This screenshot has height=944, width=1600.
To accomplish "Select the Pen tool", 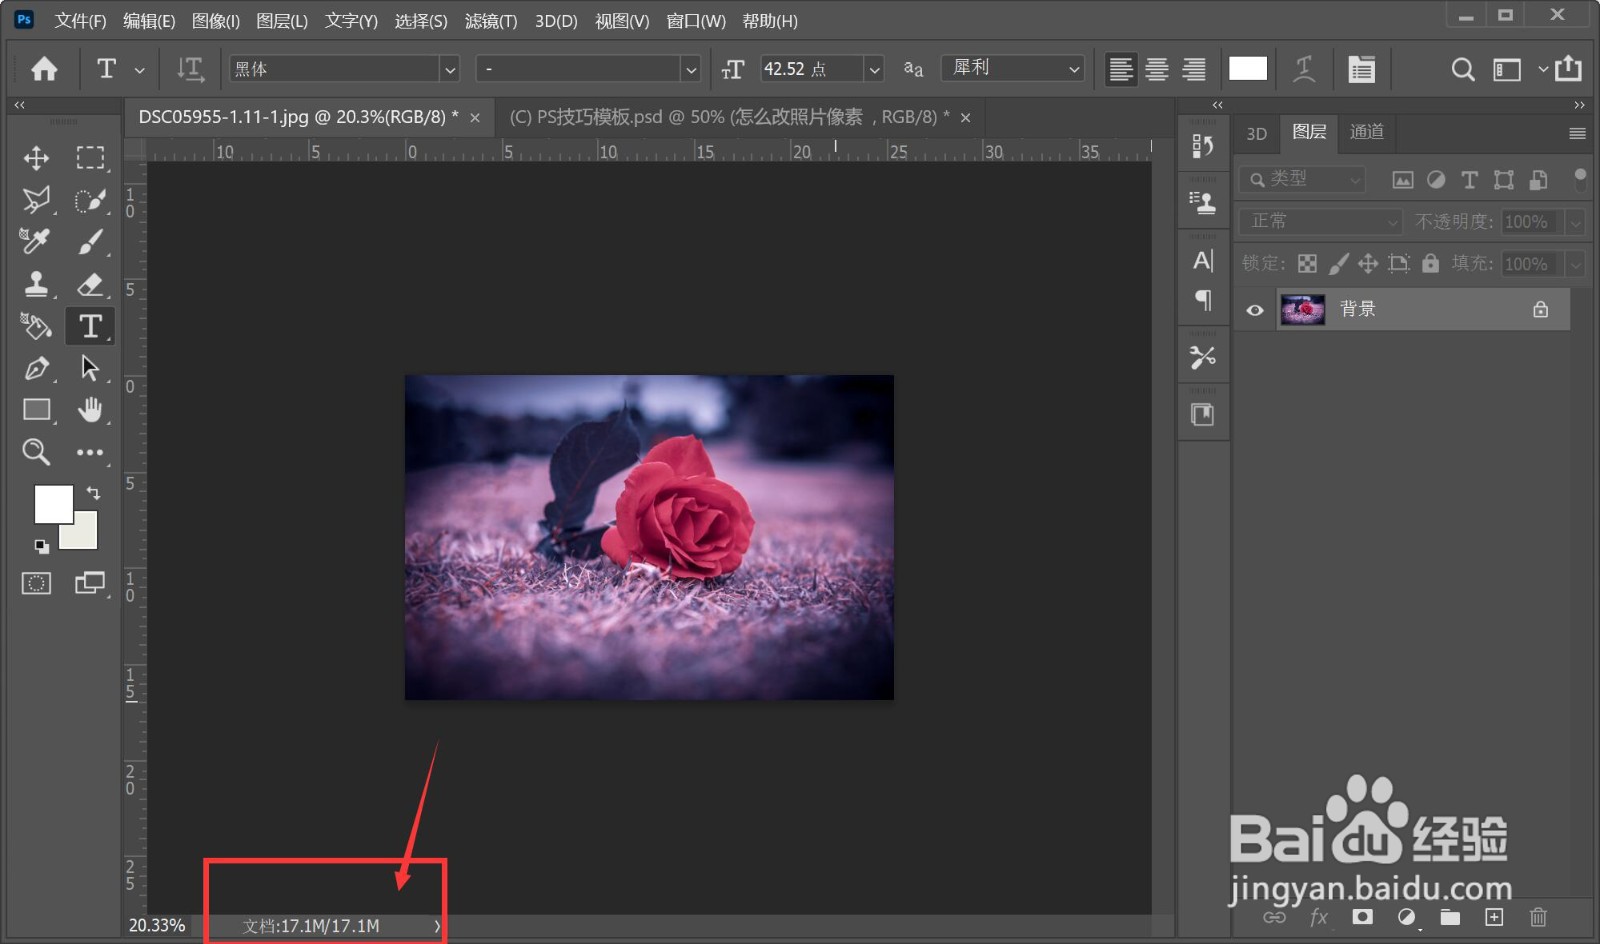I will coord(36,368).
